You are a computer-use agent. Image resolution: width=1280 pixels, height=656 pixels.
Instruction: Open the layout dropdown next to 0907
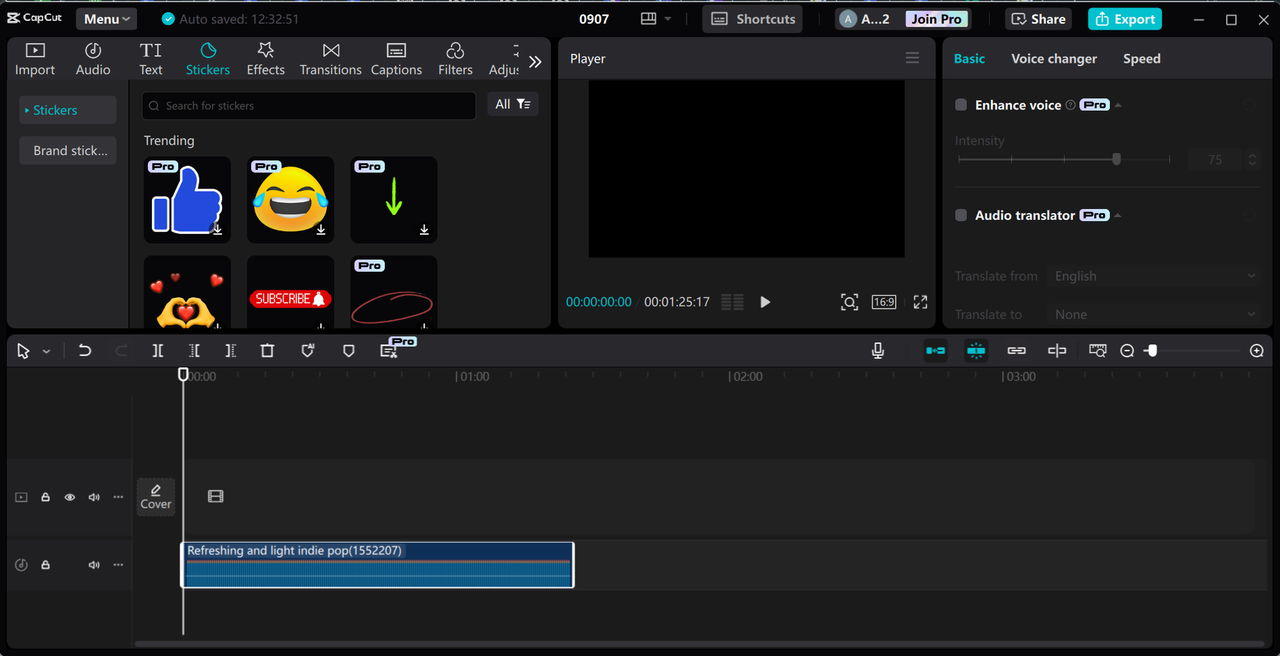tap(656, 19)
